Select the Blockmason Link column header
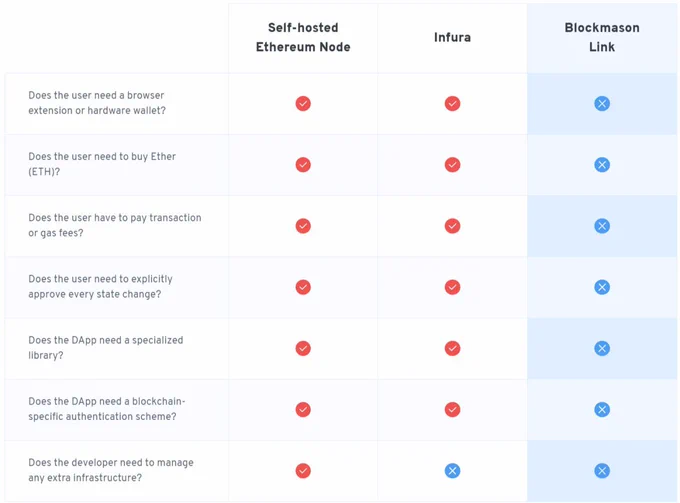This screenshot has width=680, height=503. point(602,37)
